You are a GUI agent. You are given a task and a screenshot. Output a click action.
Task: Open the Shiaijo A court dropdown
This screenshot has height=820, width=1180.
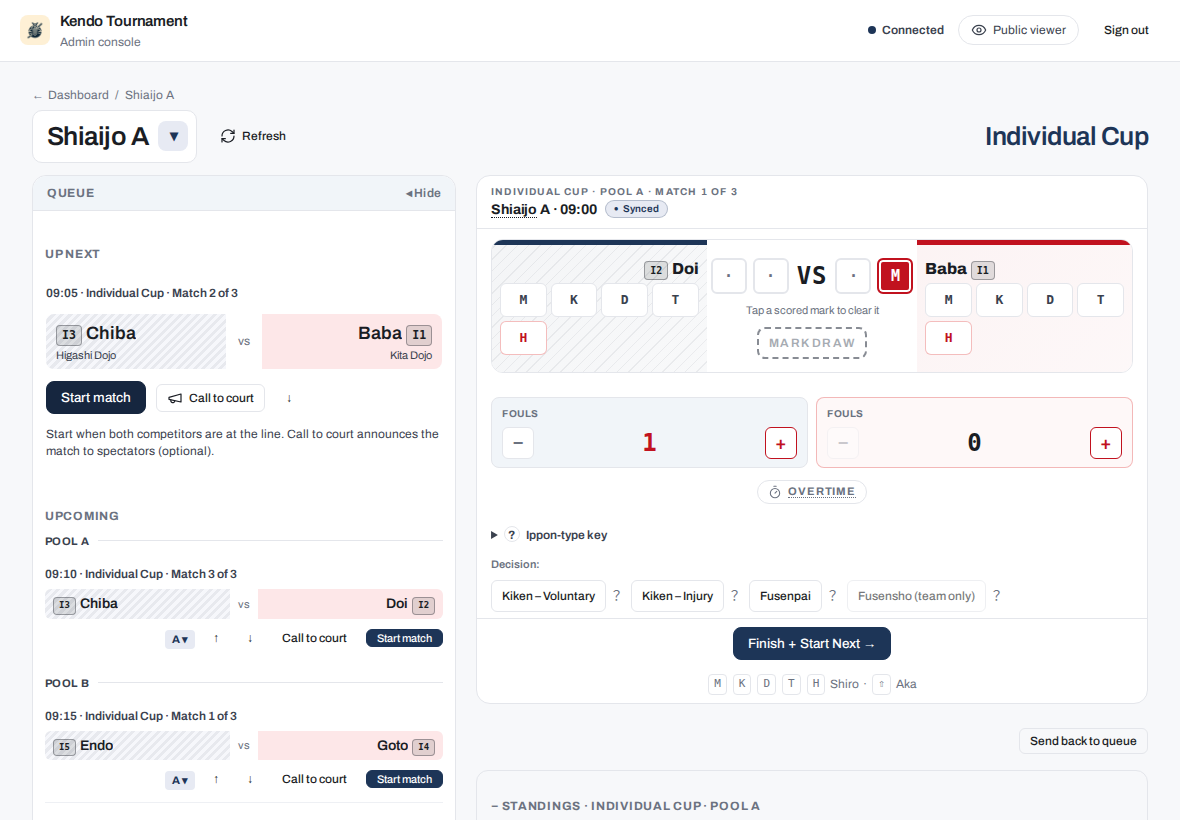click(173, 137)
